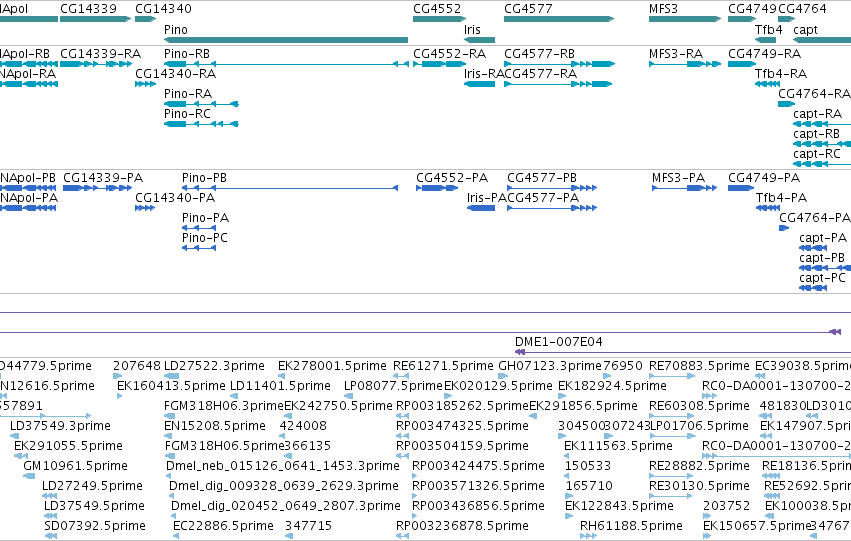The width and height of the screenshot is (851, 541).
Task: Click the Iris-RA transcript label
Action: pyautogui.click(x=484, y=74)
